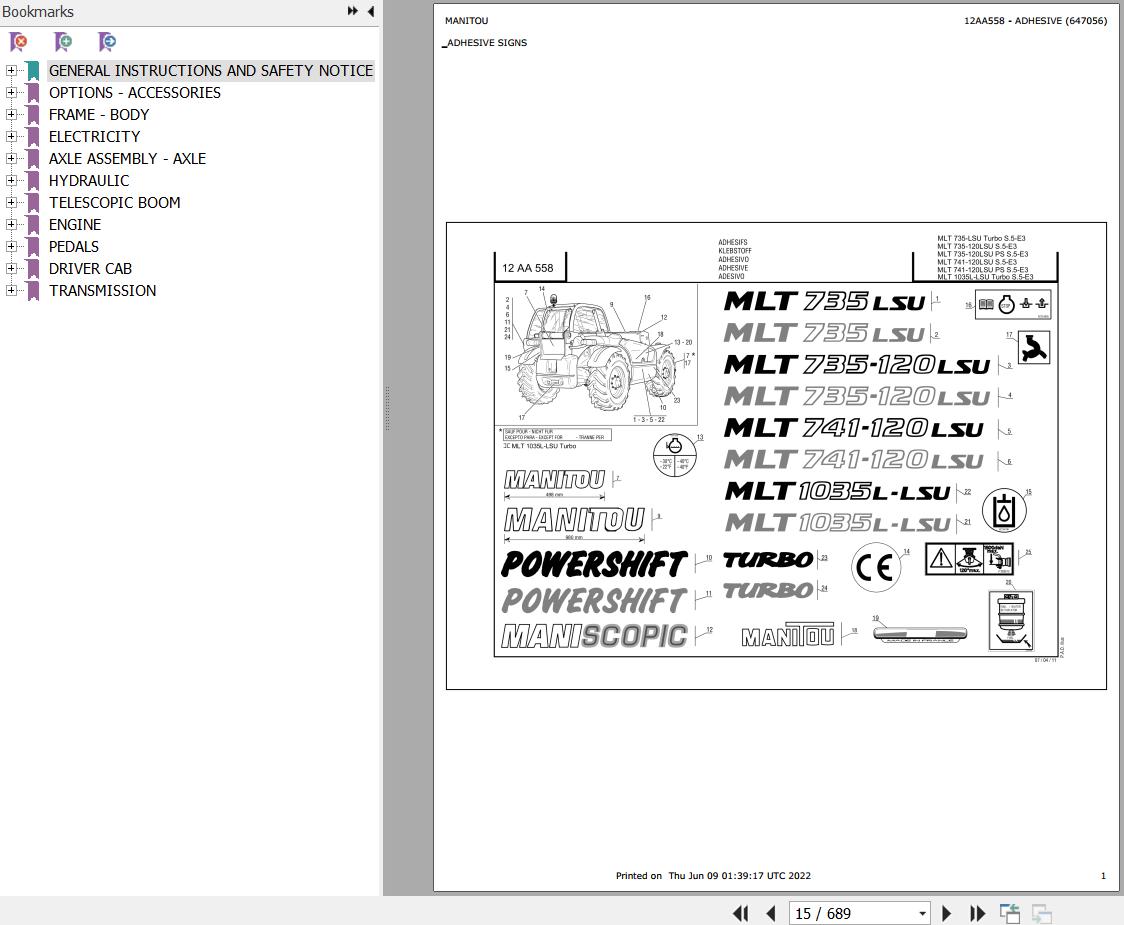This screenshot has height=925, width=1124.
Task: Select the TELESCOPIC BOOM bookmark
Action: [115, 203]
